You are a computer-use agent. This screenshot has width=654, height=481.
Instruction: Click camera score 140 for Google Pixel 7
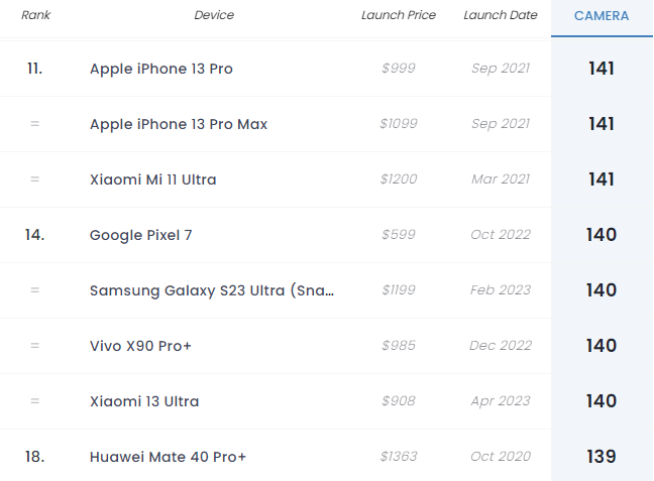pyautogui.click(x=601, y=235)
